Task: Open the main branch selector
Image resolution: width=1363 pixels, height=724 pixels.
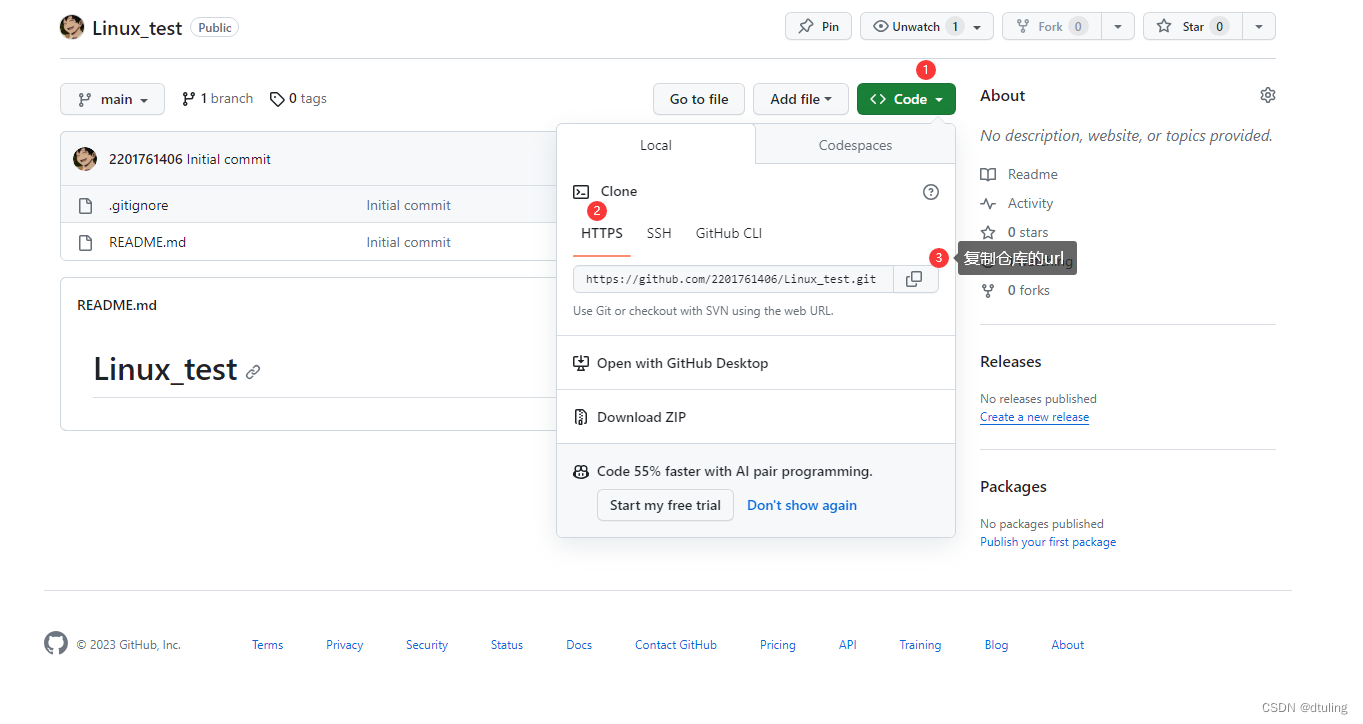Action: (112, 99)
